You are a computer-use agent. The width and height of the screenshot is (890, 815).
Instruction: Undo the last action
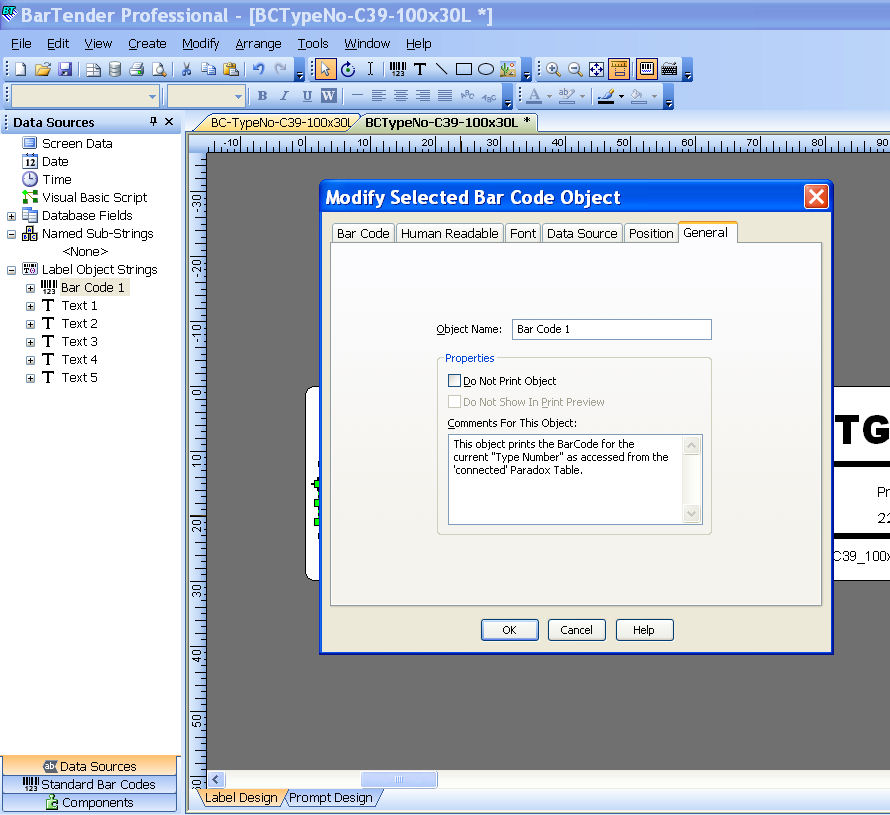258,69
